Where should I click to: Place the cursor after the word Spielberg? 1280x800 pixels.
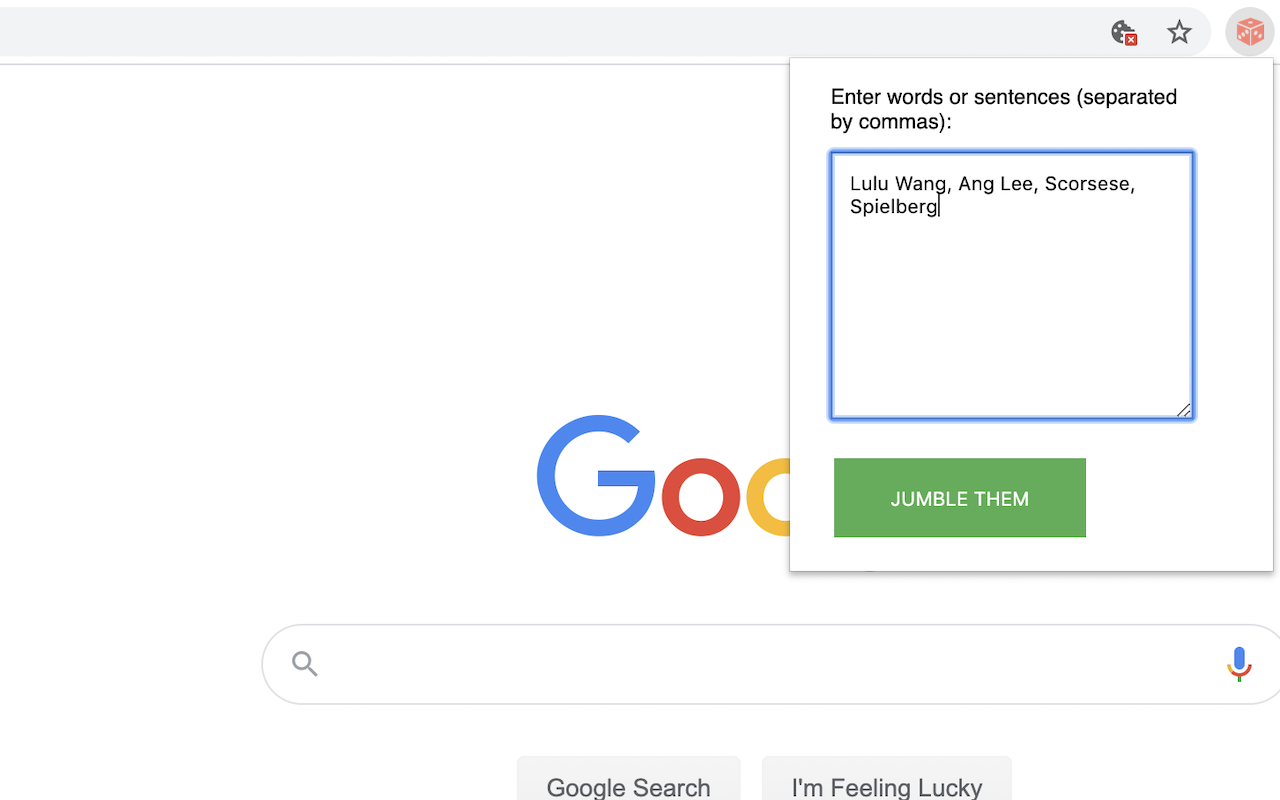pos(939,206)
